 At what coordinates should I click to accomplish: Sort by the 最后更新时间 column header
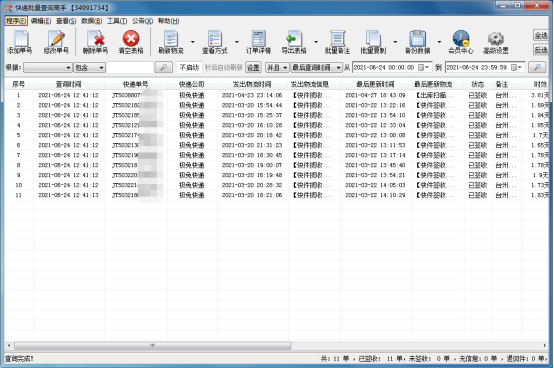click(x=375, y=84)
